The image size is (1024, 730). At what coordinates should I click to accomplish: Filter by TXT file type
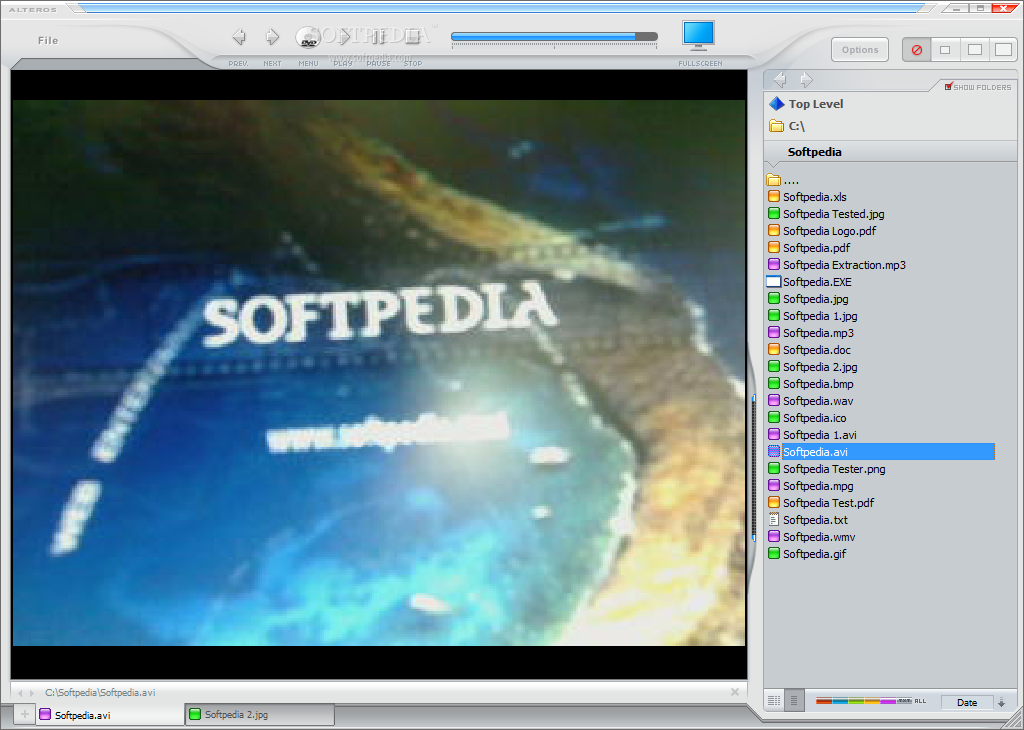pyautogui.click(x=904, y=701)
